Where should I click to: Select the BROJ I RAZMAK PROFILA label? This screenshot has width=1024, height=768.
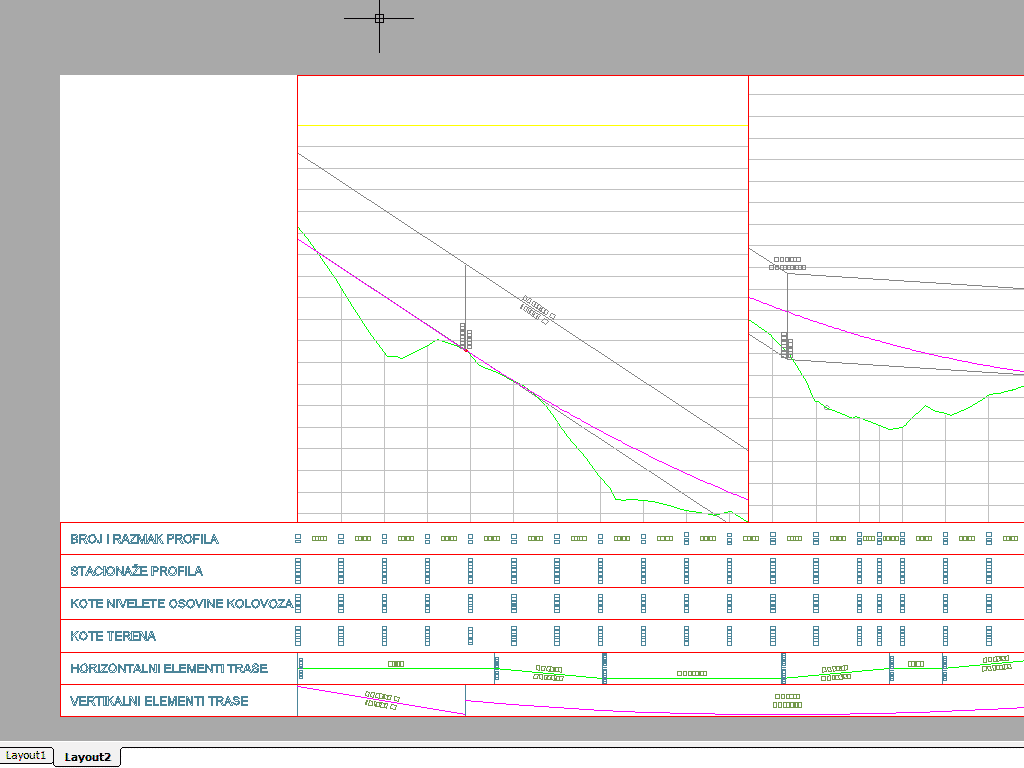pos(144,539)
